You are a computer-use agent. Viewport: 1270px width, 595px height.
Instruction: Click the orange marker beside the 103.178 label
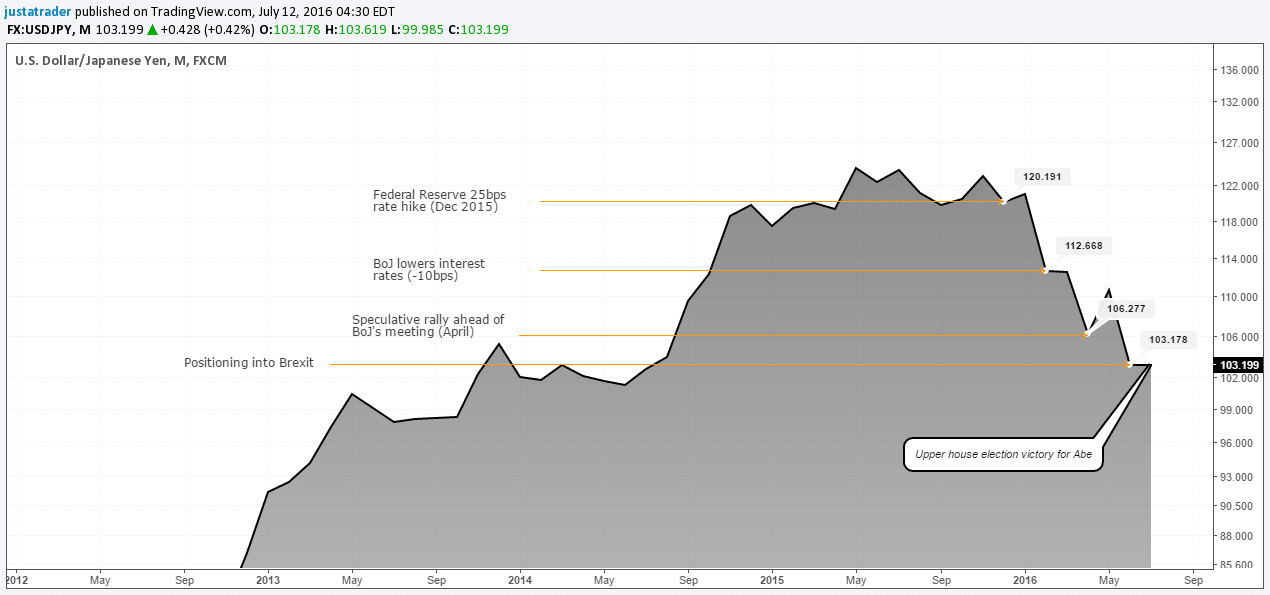[x=1129, y=364]
